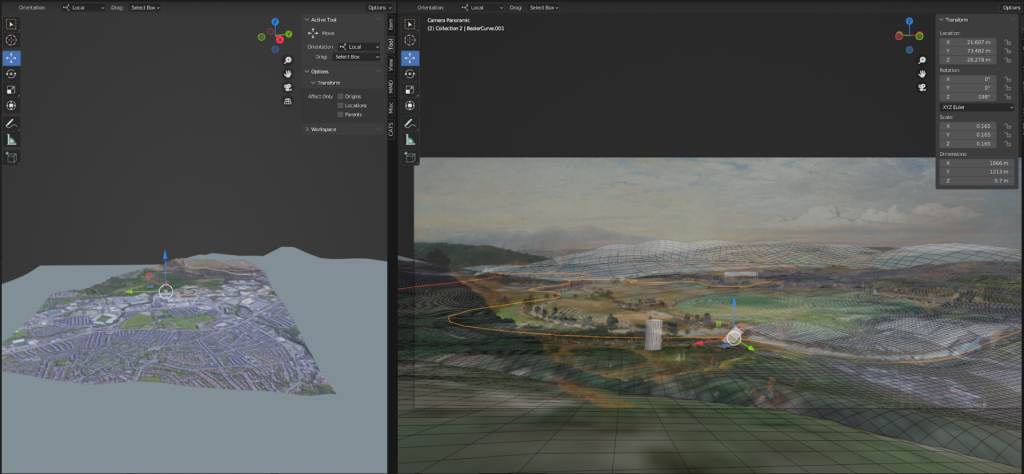This screenshot has width=1024, height=474.
Task: Switch to the View sidebar tab
Action: (x=391, y=64)
